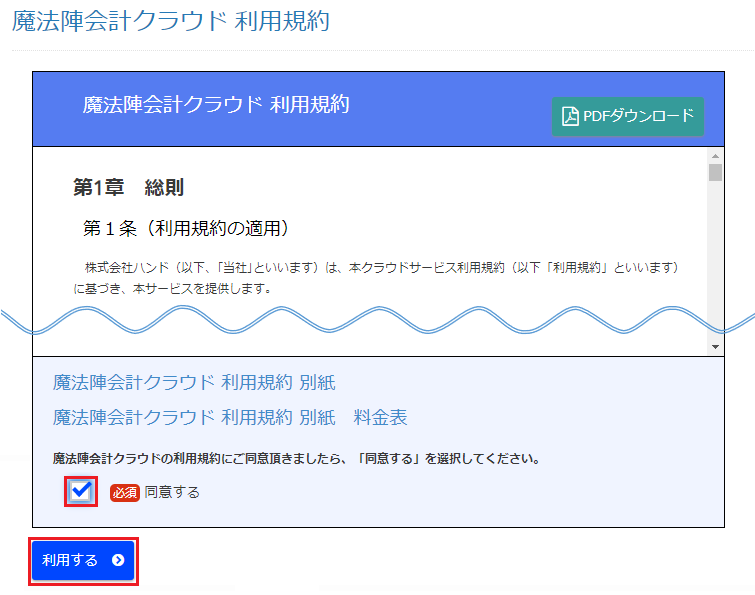Click the blue panel title 魔法陣会計クラウド 利用規約
The height and width of the screenshot is (595, 755).
pos(216,104)
